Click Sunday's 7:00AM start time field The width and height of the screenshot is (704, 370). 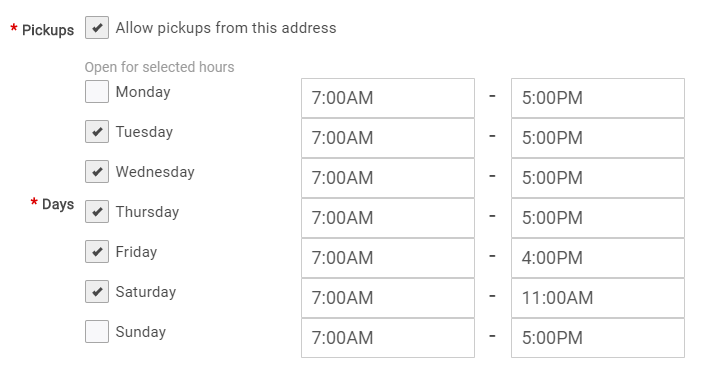[388, 338]
